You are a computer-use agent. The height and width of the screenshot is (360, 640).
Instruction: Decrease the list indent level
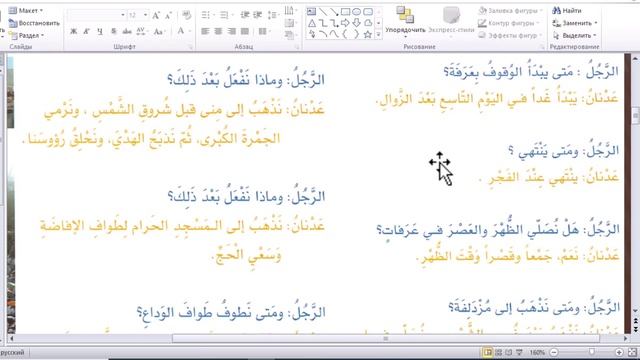(245, 16)
